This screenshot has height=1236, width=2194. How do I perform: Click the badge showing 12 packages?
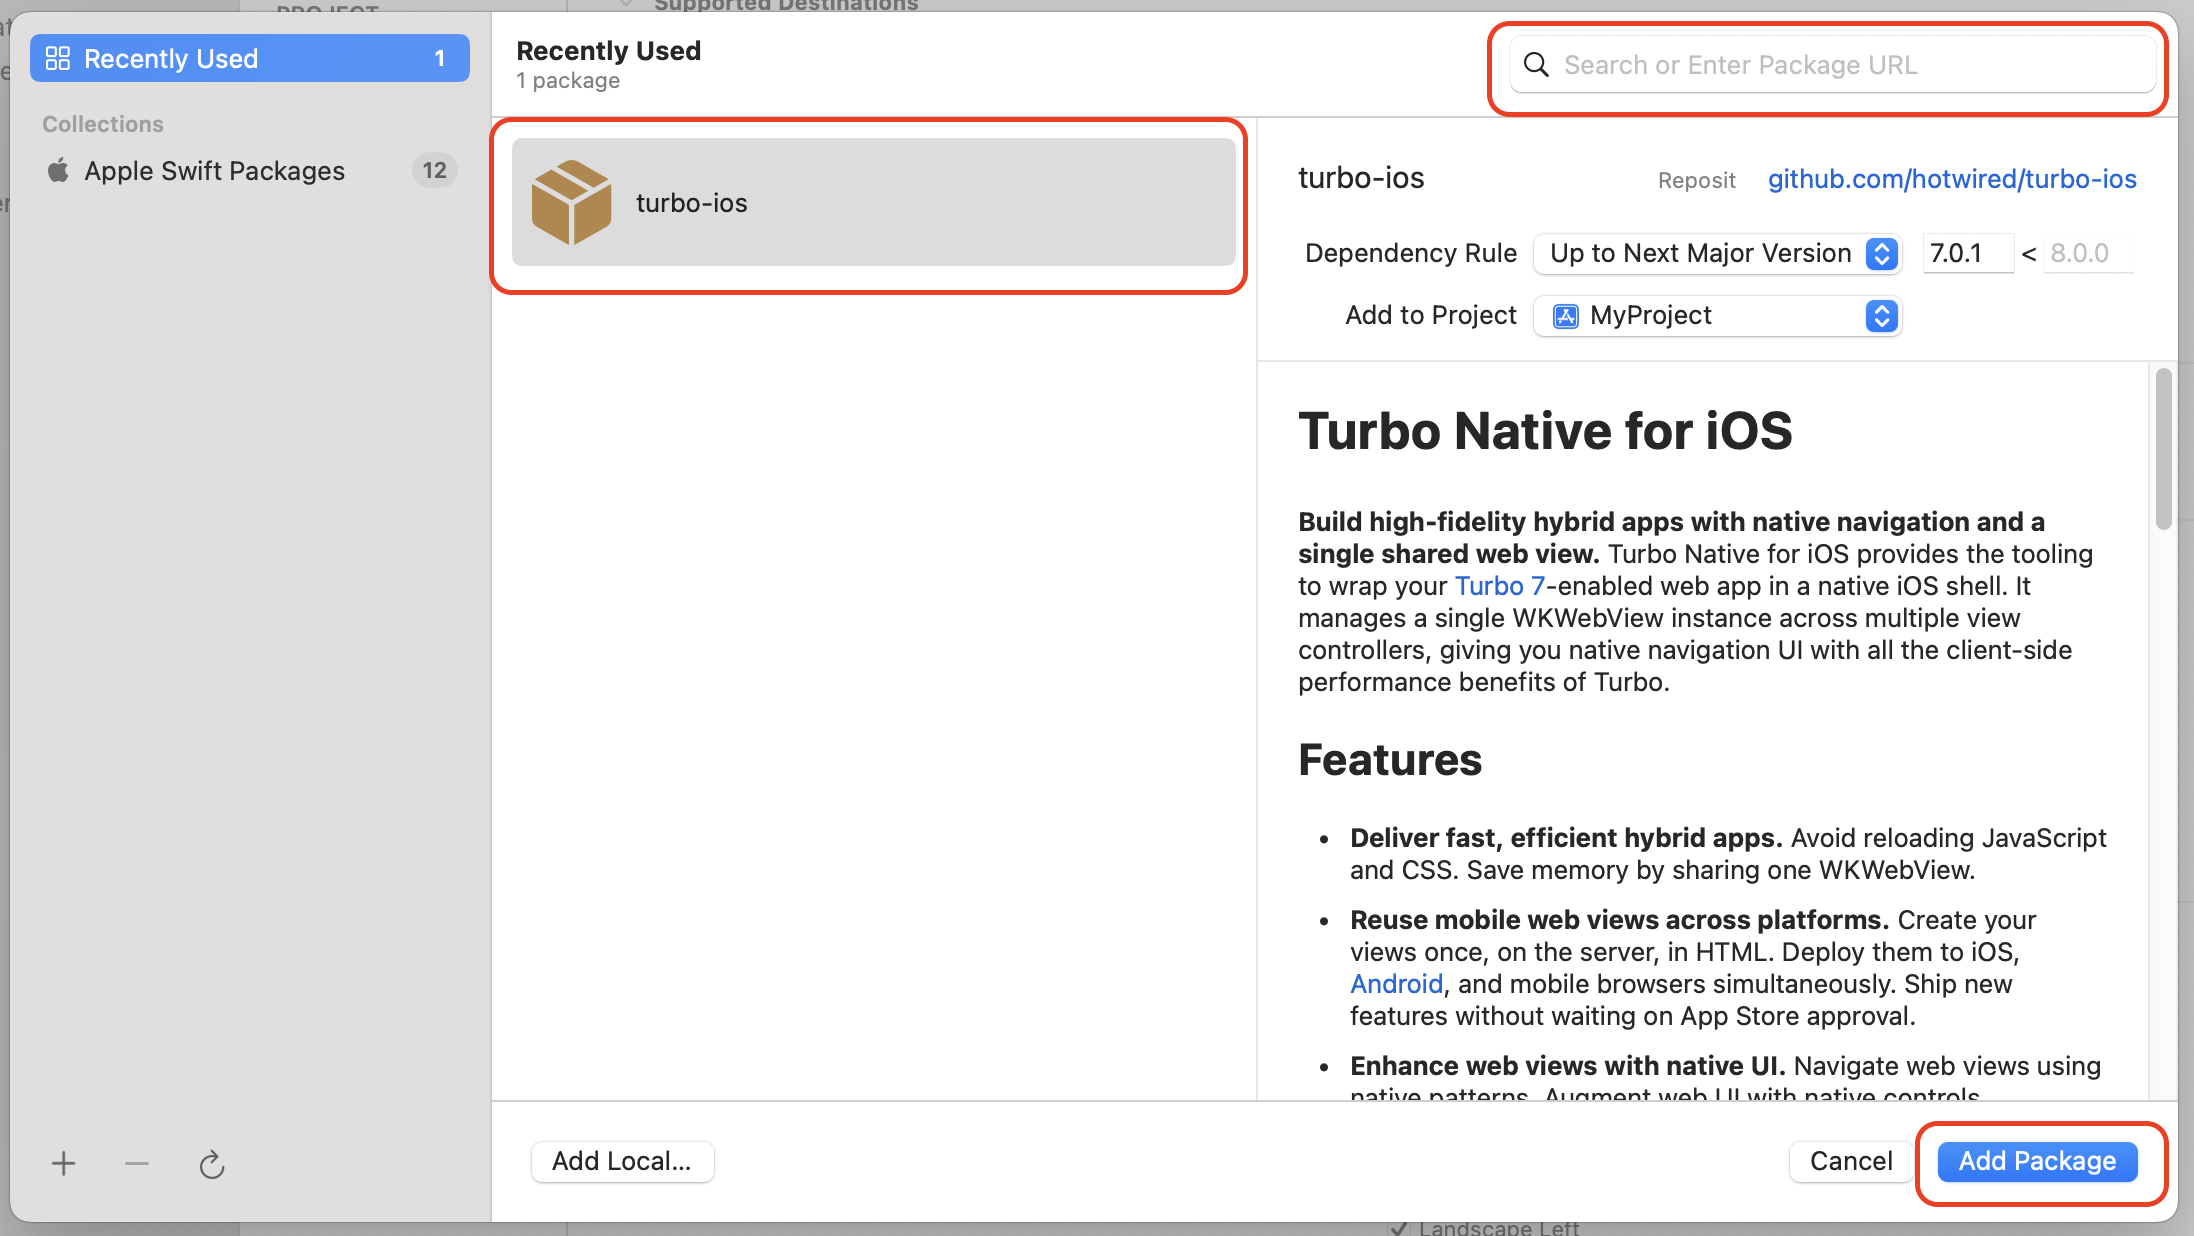click(x=434, y=171)
